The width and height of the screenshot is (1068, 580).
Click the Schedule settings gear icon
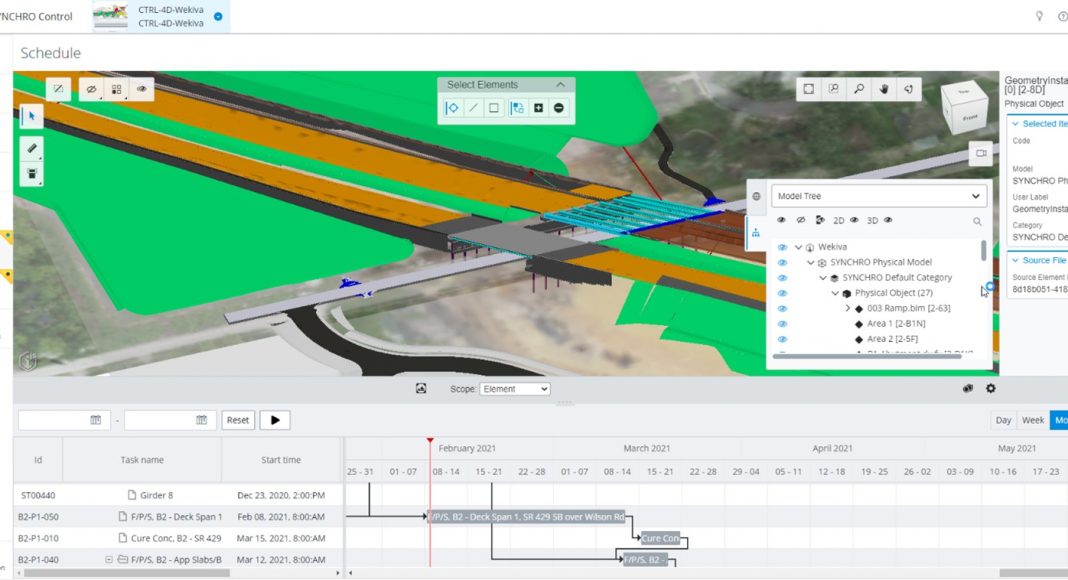pyautogui.click(x=991, y=389)
